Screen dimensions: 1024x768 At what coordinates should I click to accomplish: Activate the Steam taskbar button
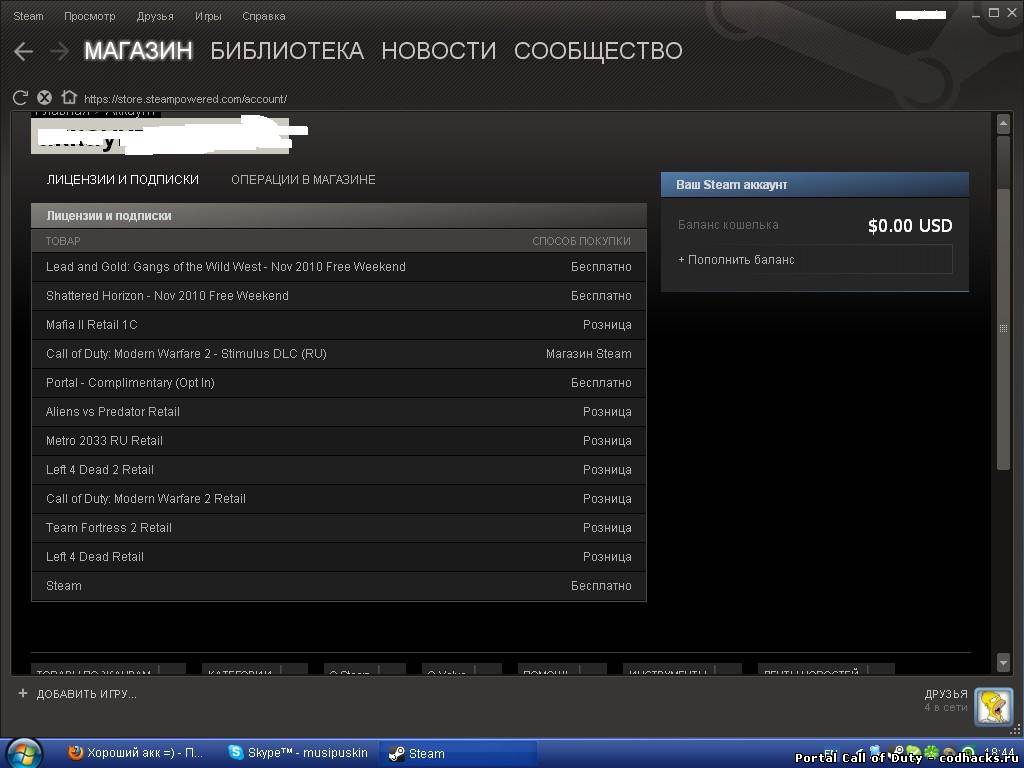point(457,754)
